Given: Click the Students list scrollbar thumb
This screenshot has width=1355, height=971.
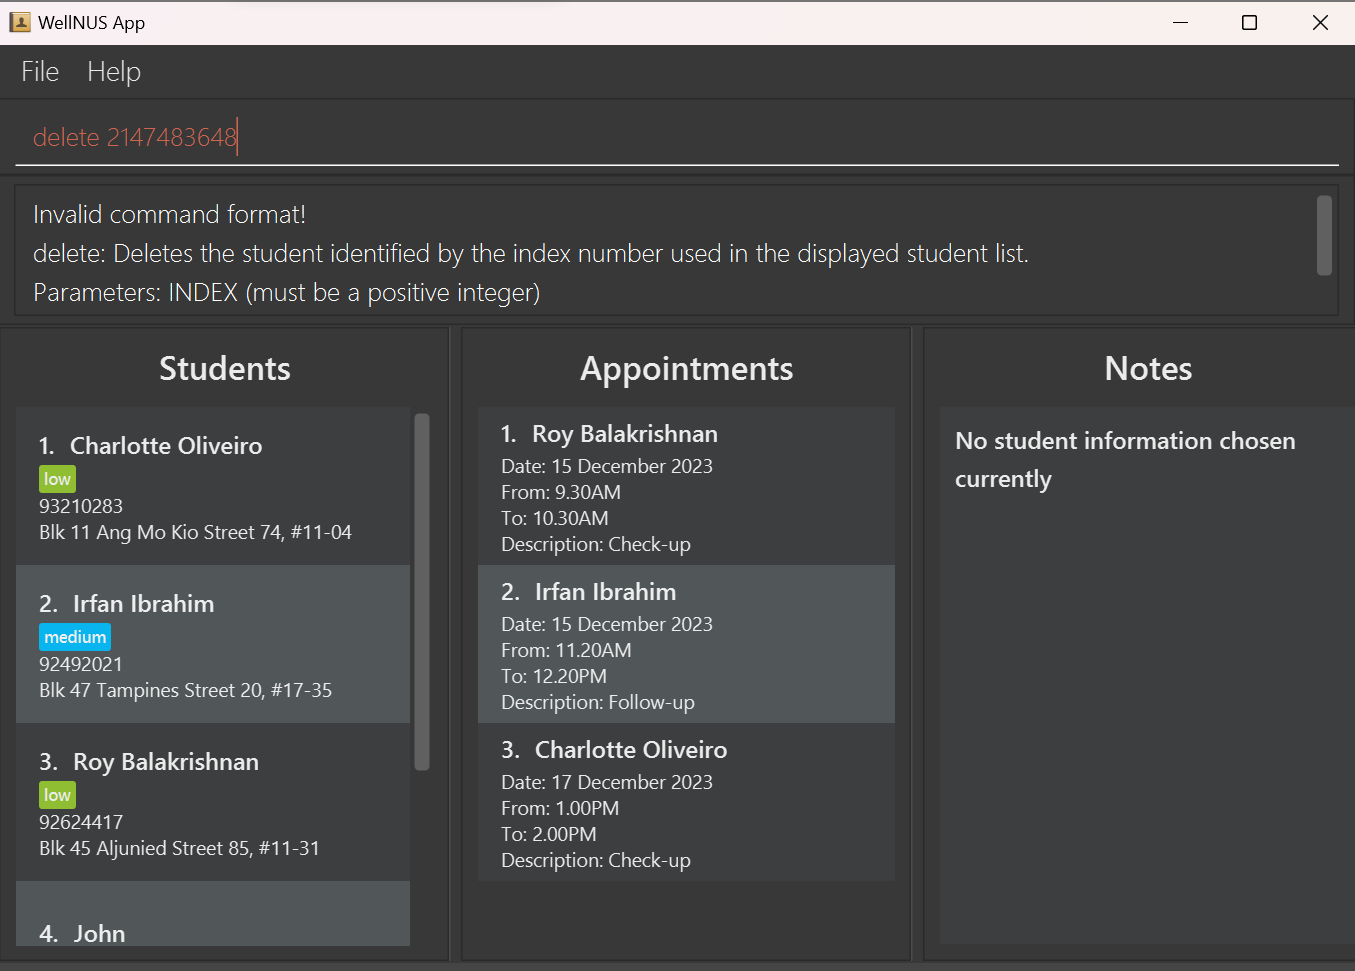Looking at the screenshot, I should [x=422, y=592].
